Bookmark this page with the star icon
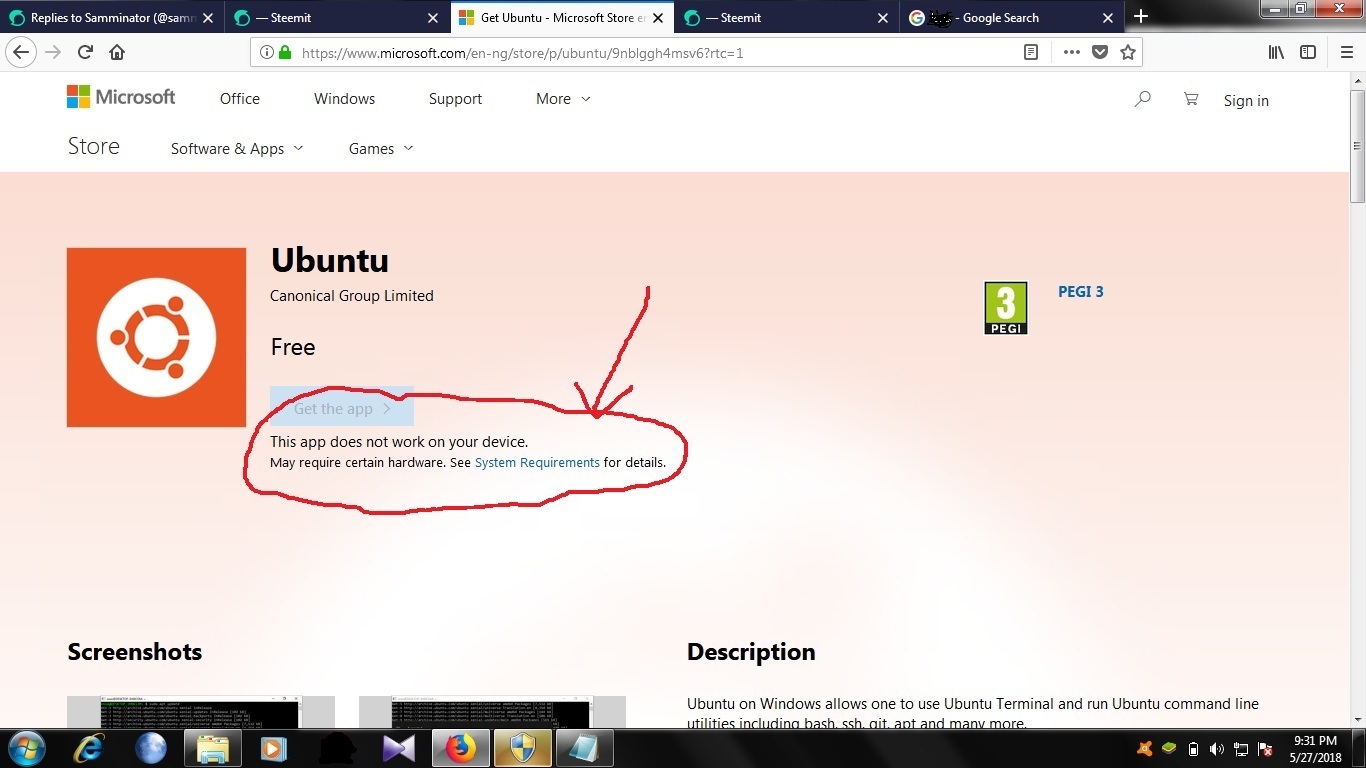The height and width of the screenshot is (768, 1366). 1128,53
